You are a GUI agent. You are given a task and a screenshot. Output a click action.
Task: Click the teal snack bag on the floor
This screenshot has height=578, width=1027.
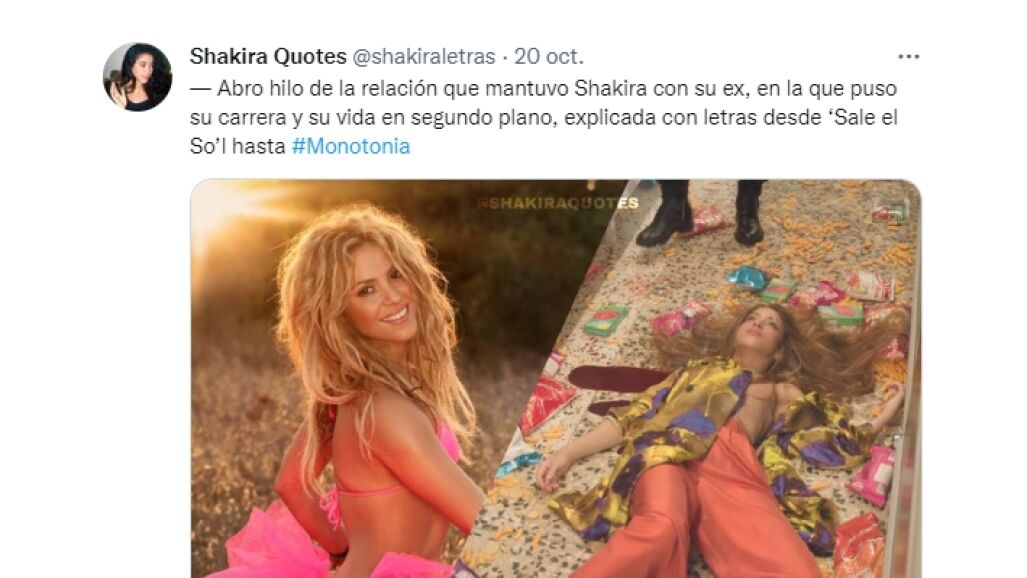[x=747, y=278]
